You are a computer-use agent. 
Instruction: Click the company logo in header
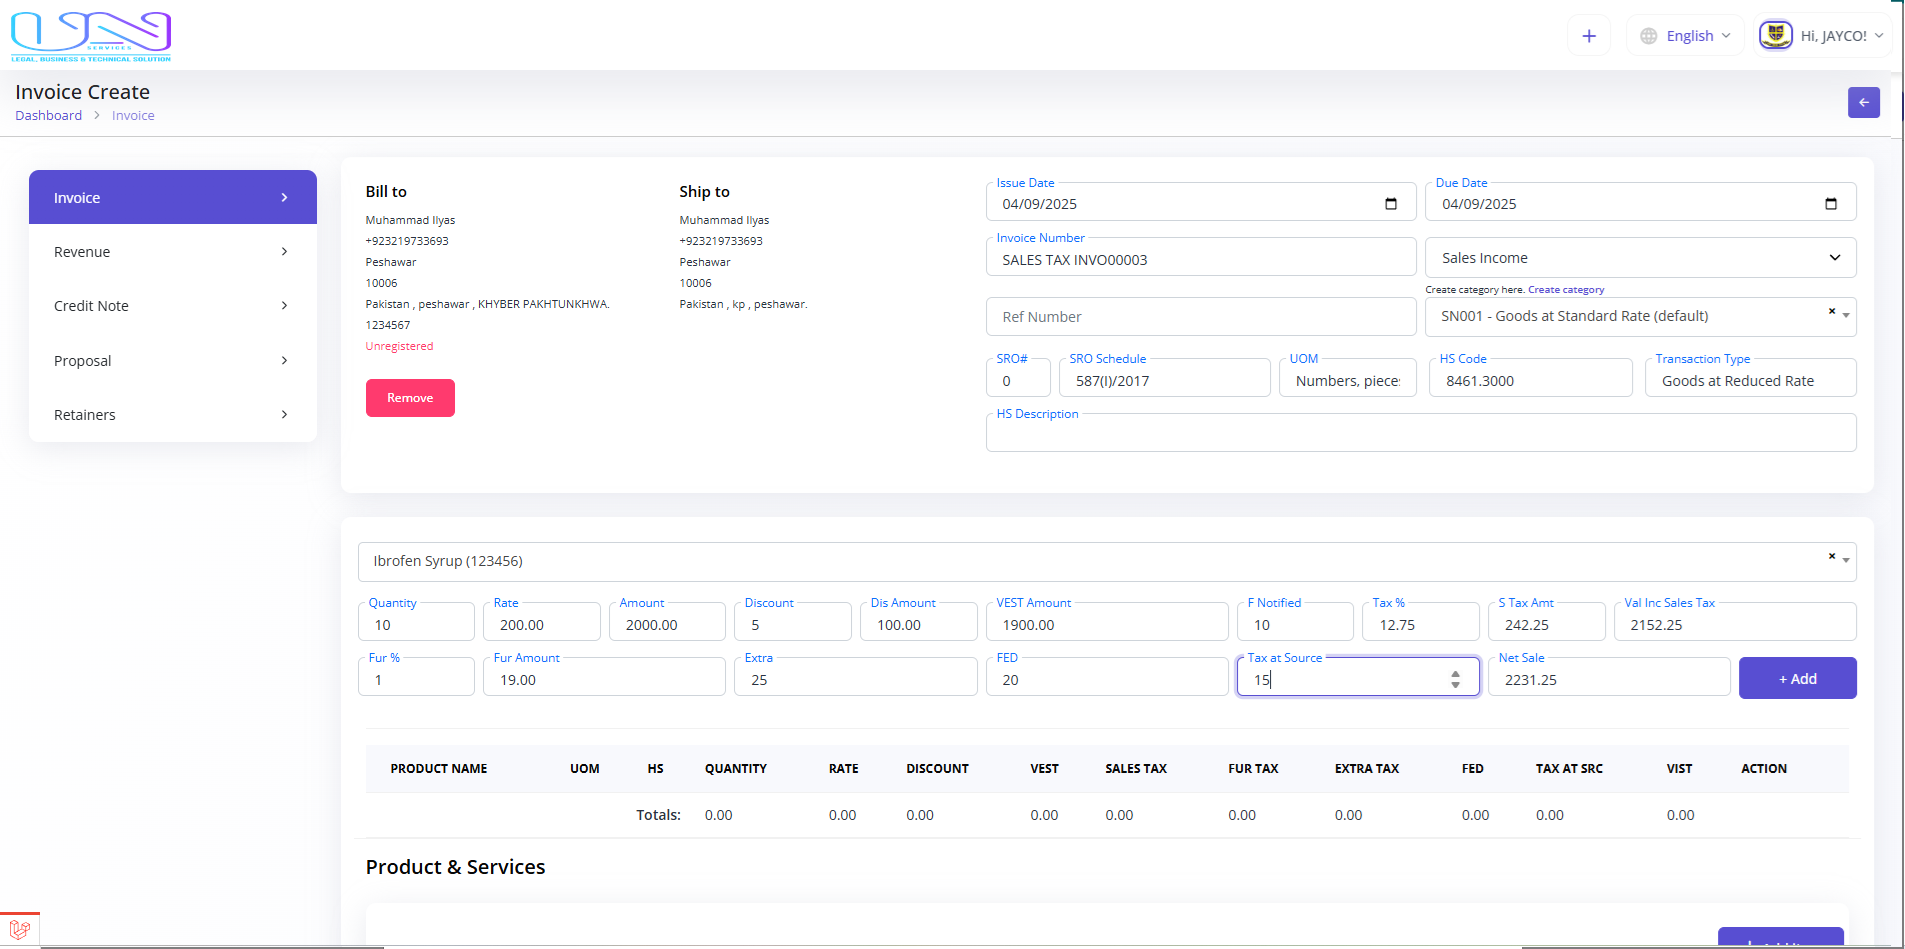91,37
